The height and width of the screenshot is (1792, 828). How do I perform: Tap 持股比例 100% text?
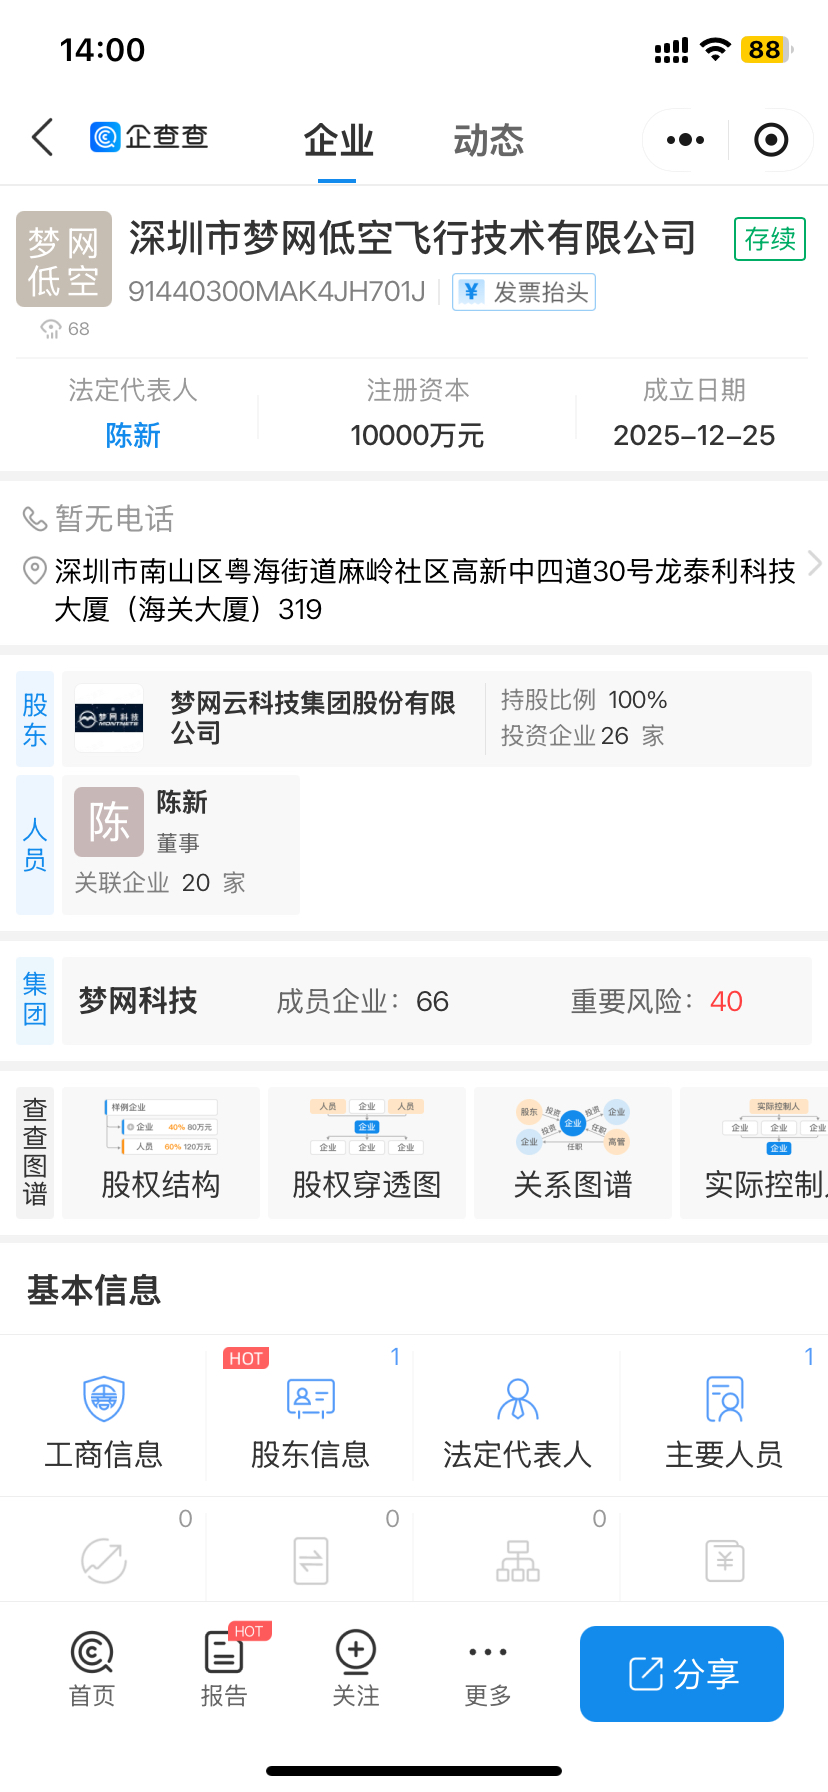[584, 700]
